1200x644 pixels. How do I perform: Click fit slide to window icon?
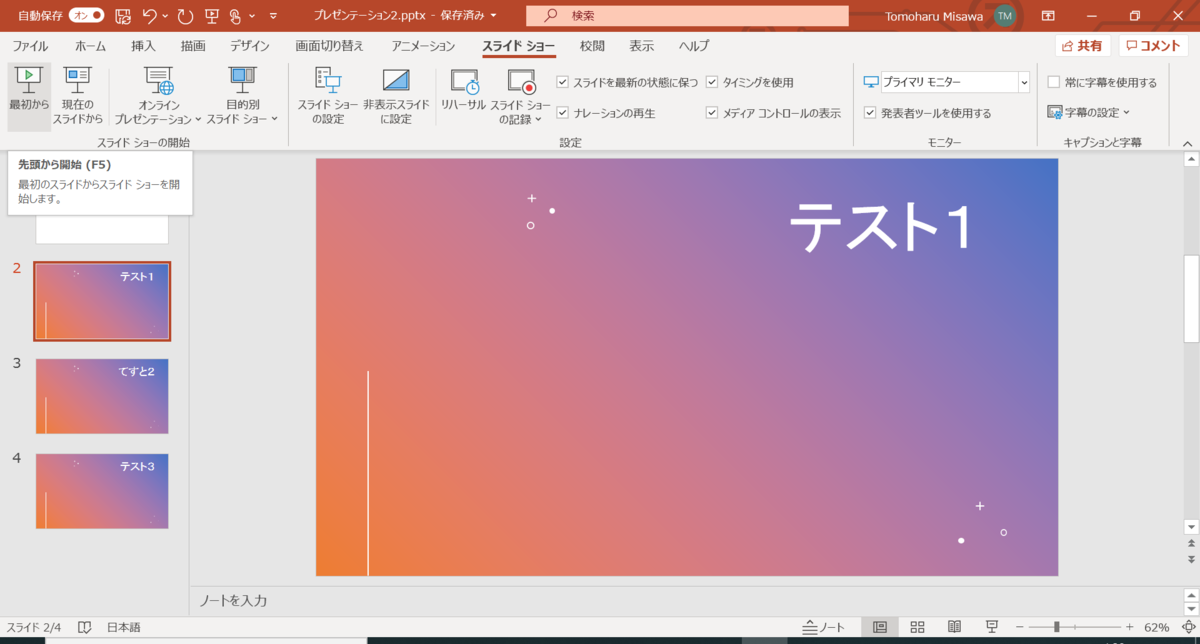pos(1187,628)
